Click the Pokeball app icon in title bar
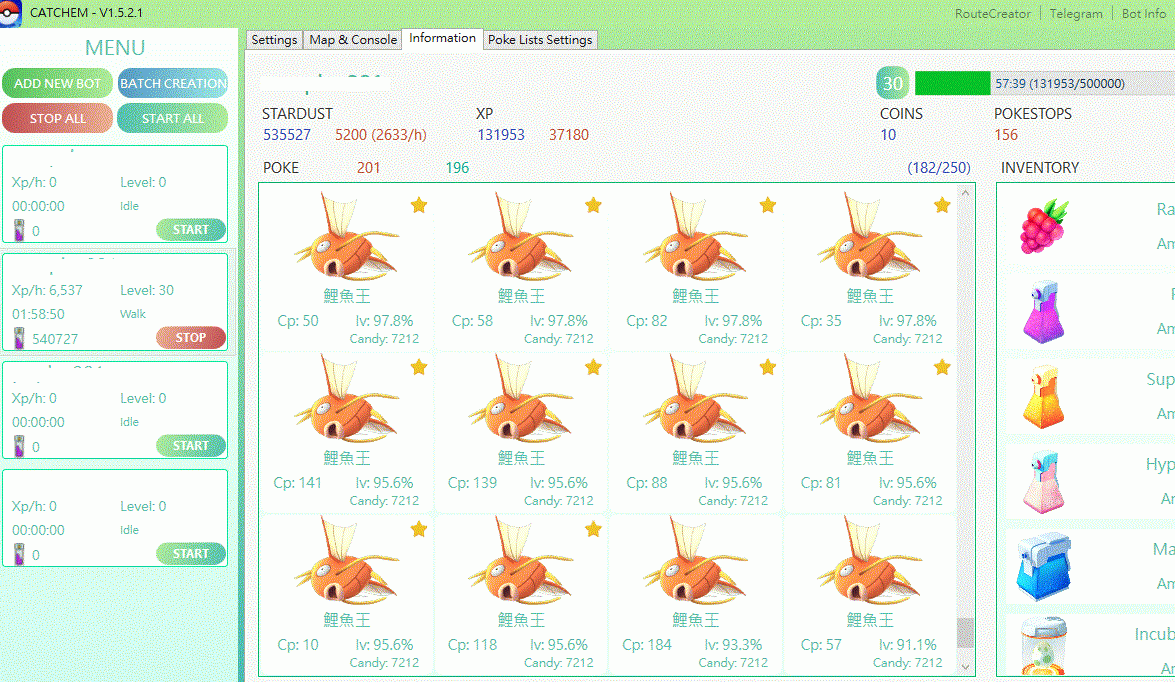This screenshot has width=1175, height=682. coord(13,13)
